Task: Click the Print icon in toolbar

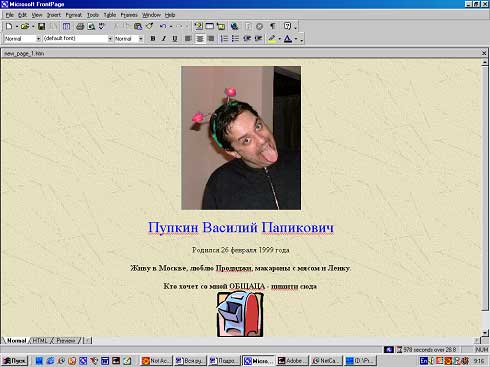Action: click(x=80, y=26)
